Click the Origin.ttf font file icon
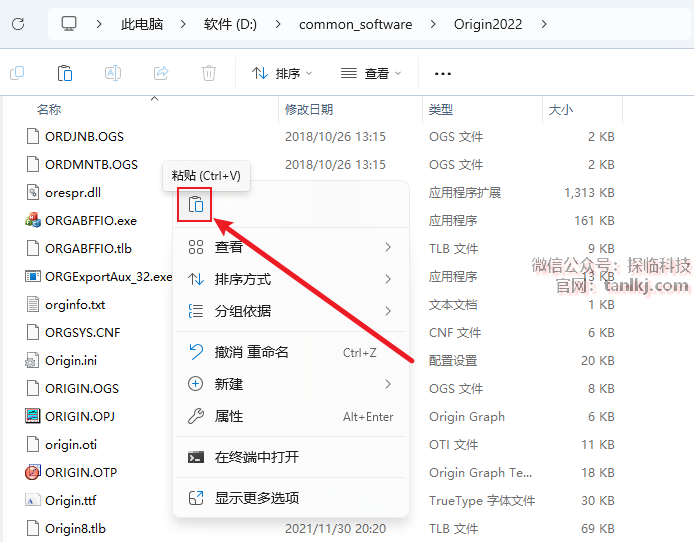The width and height of the screenshot is (694, 542). click(x=33, y=500)
